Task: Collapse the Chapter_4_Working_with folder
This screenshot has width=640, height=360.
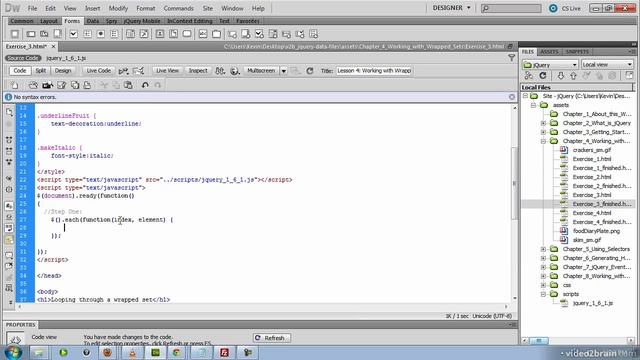Action: [x=543, y=141]
